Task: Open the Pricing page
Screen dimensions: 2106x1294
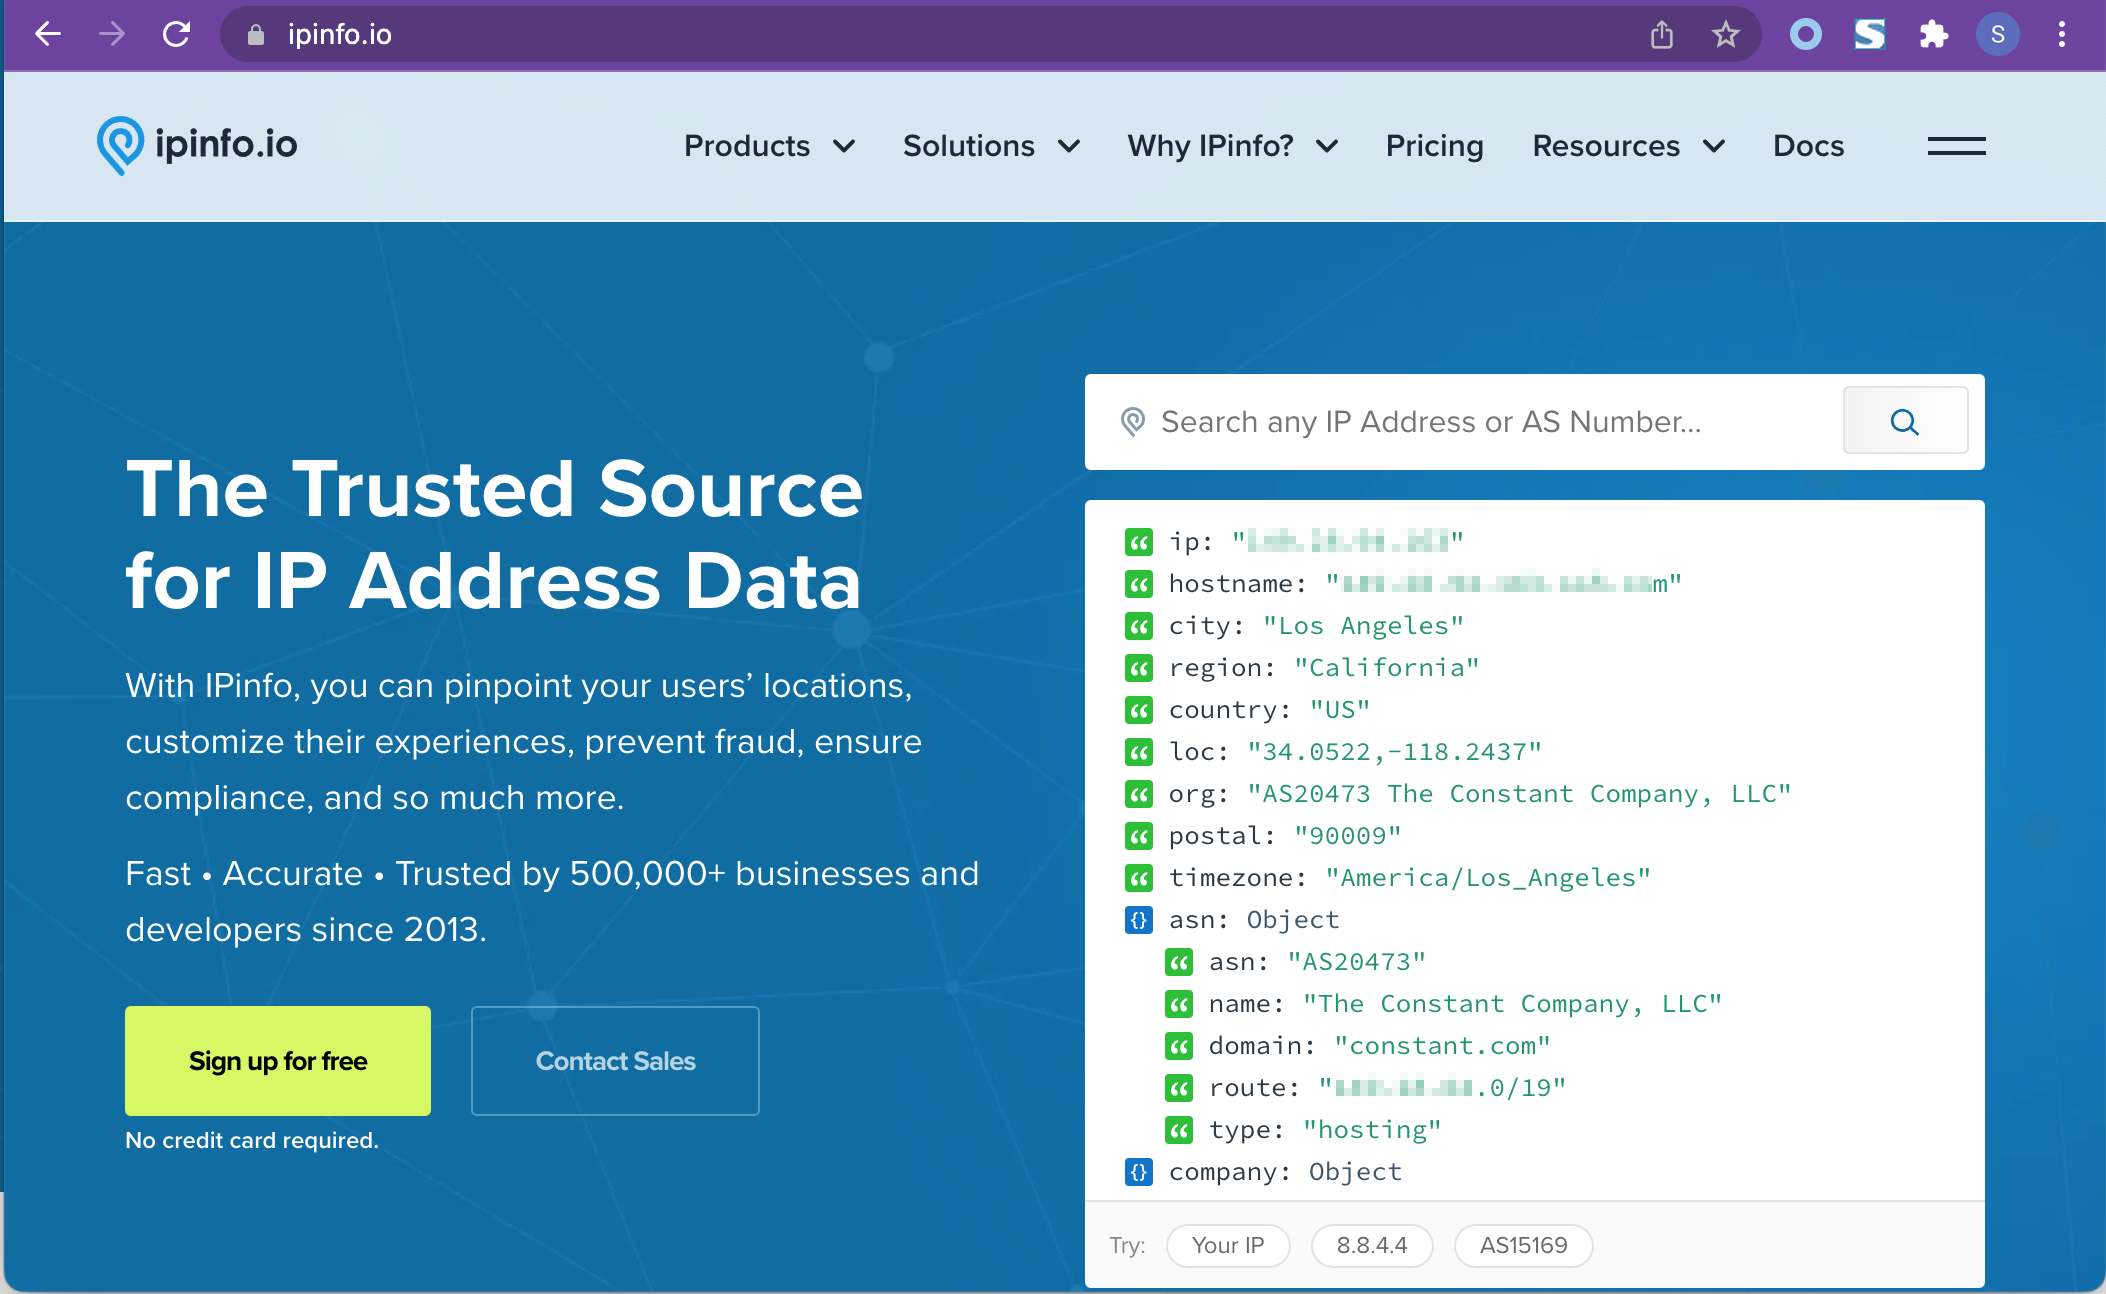Action: (1434, 146)
